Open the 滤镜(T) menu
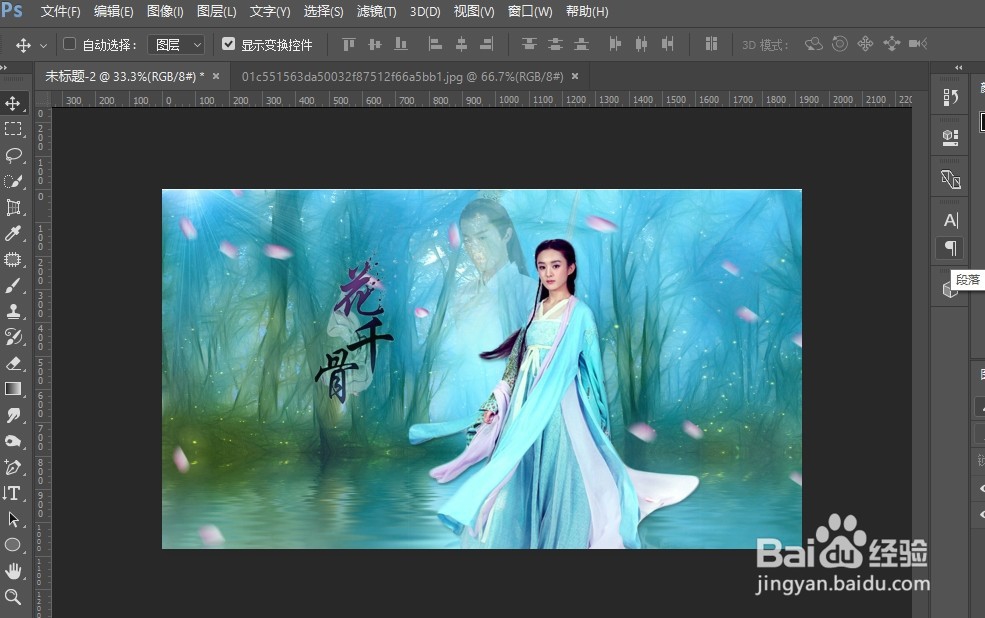This screenshot has height=618, width=985. coord(376,11)
